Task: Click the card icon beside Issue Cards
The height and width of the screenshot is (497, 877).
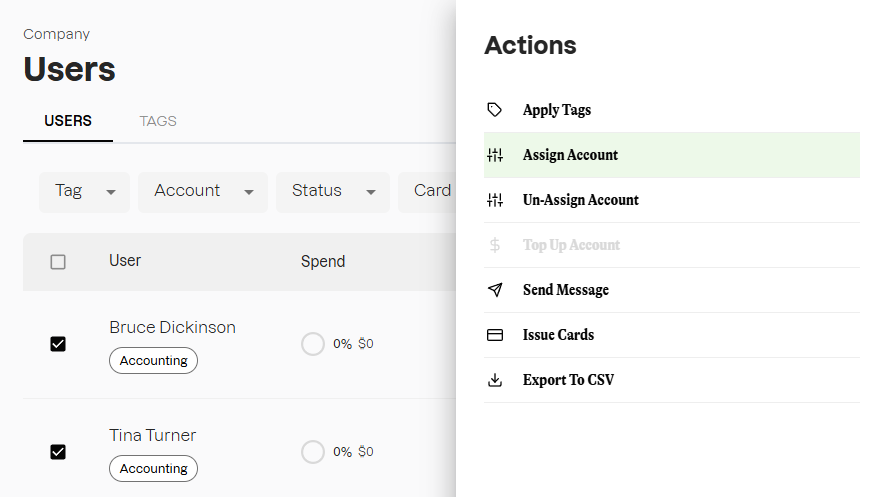Action: click(495, 335)
